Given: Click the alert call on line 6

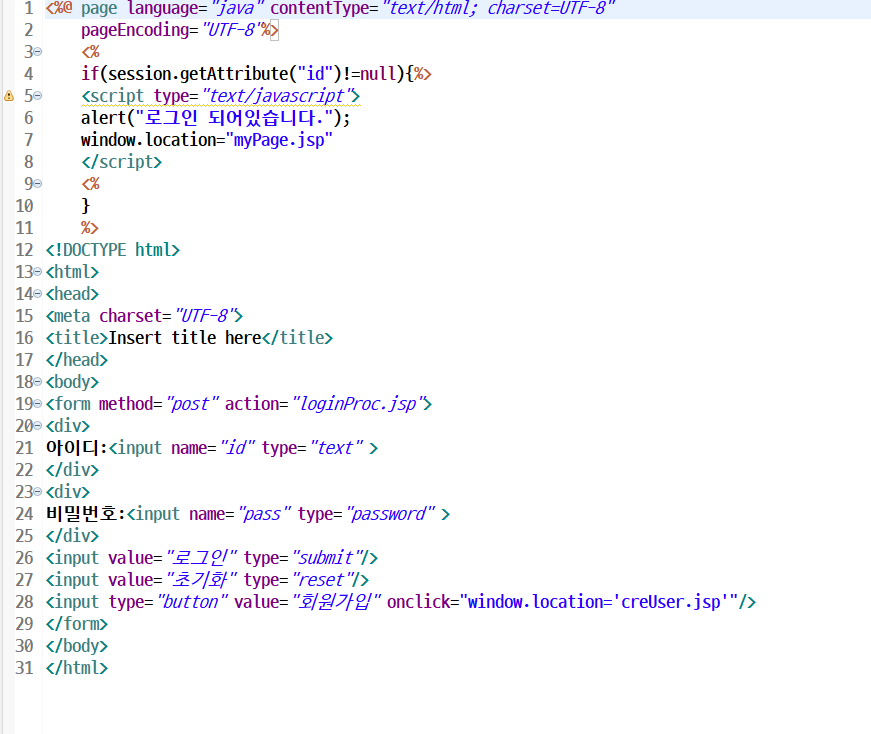Looking at the screenshot, I should (216, 118).
